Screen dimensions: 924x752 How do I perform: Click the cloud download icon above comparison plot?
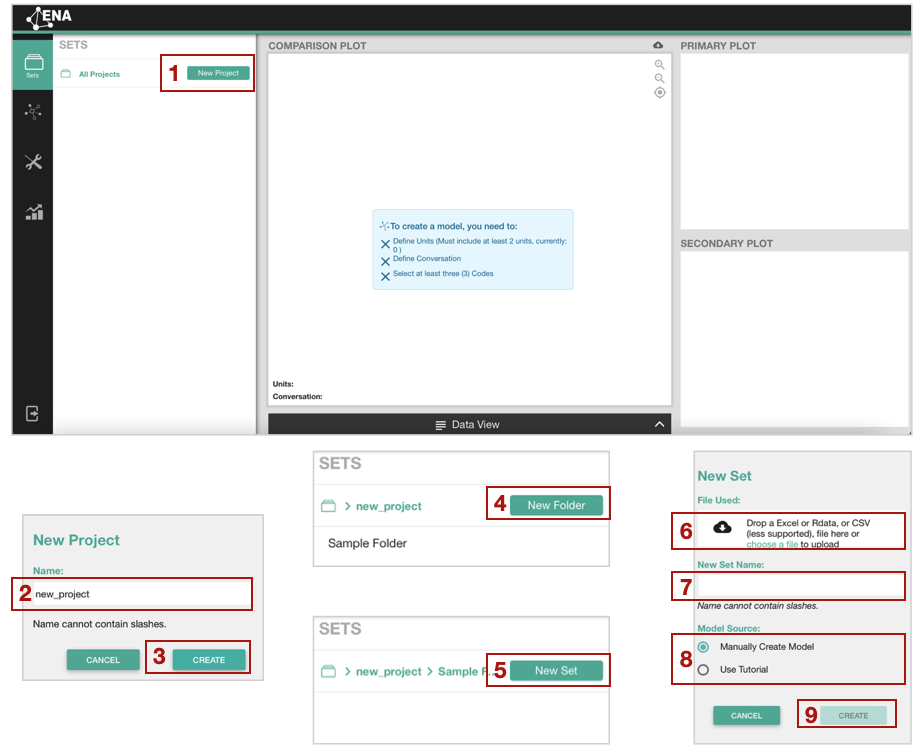click(658, 46)
